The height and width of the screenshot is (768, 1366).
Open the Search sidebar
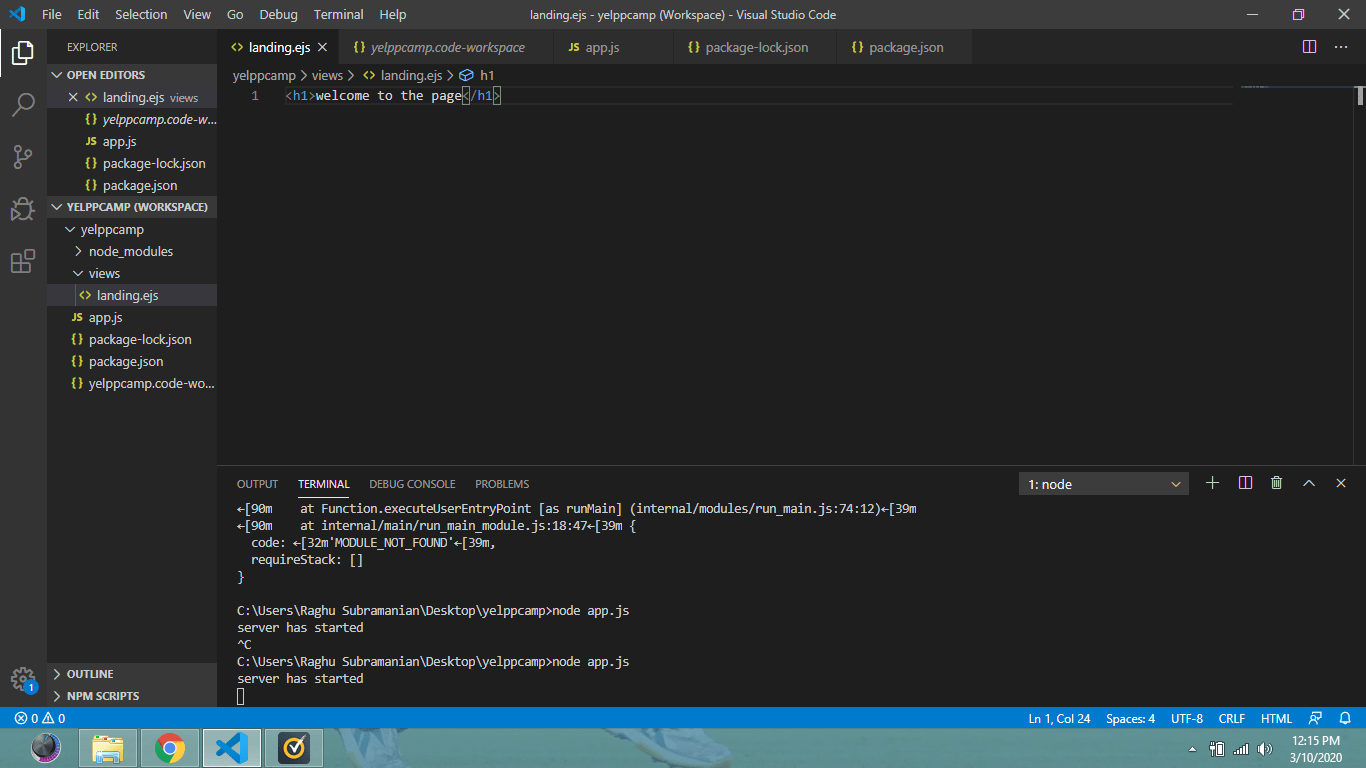pos(22,105)
